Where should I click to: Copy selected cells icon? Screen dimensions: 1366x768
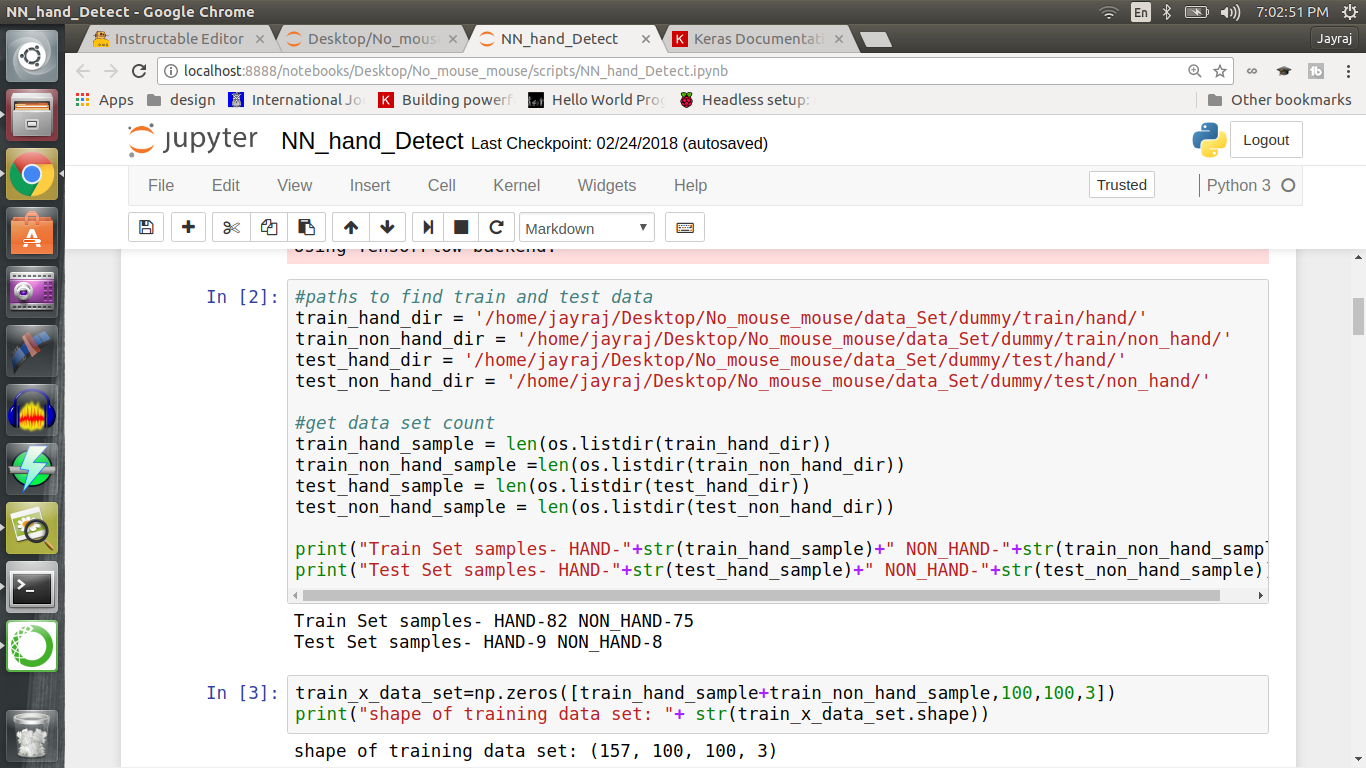(269, 227)
